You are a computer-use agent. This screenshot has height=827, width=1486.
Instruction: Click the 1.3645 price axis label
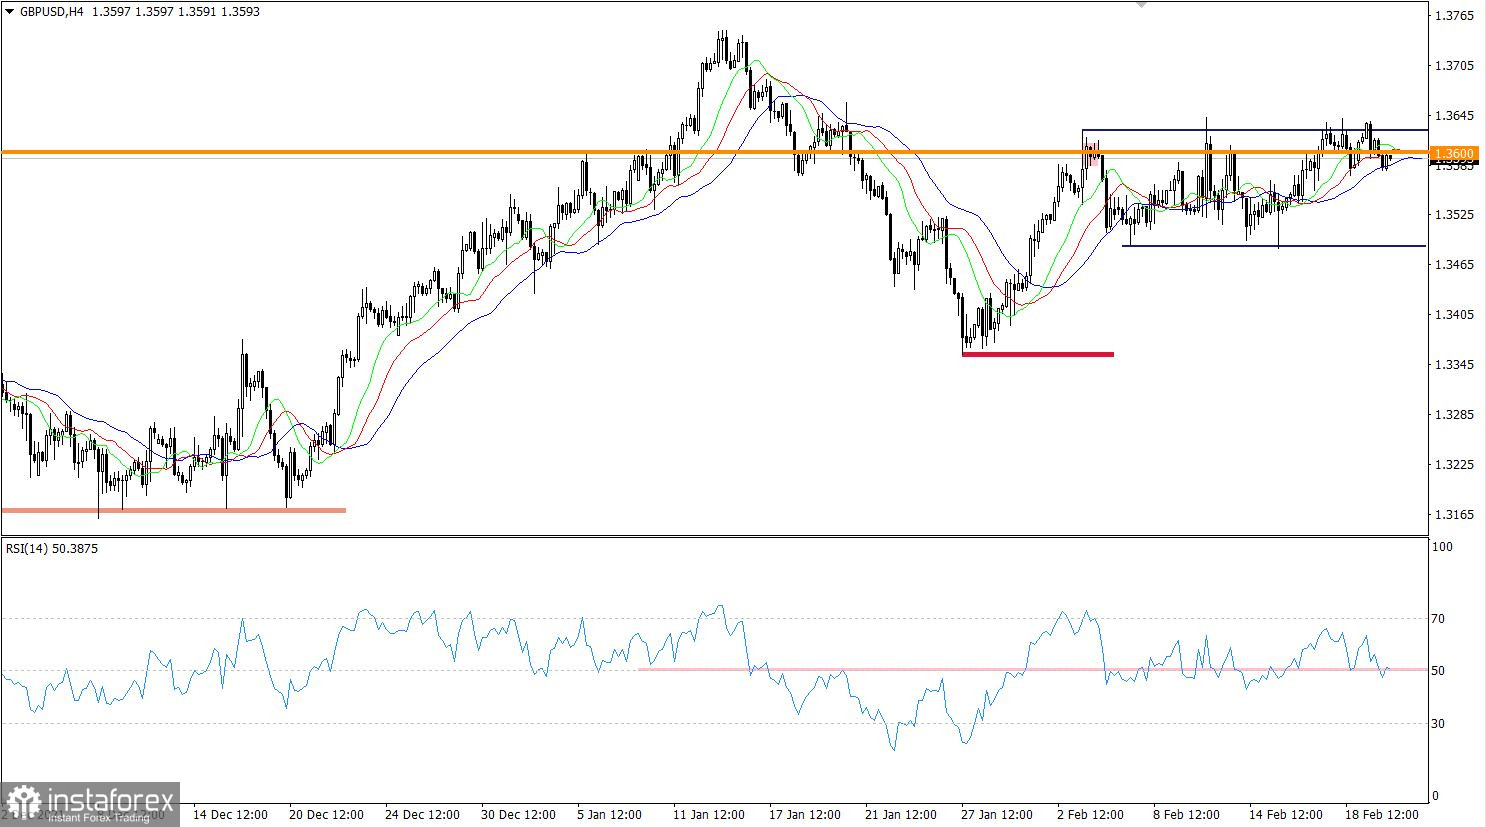point(1454,116)
